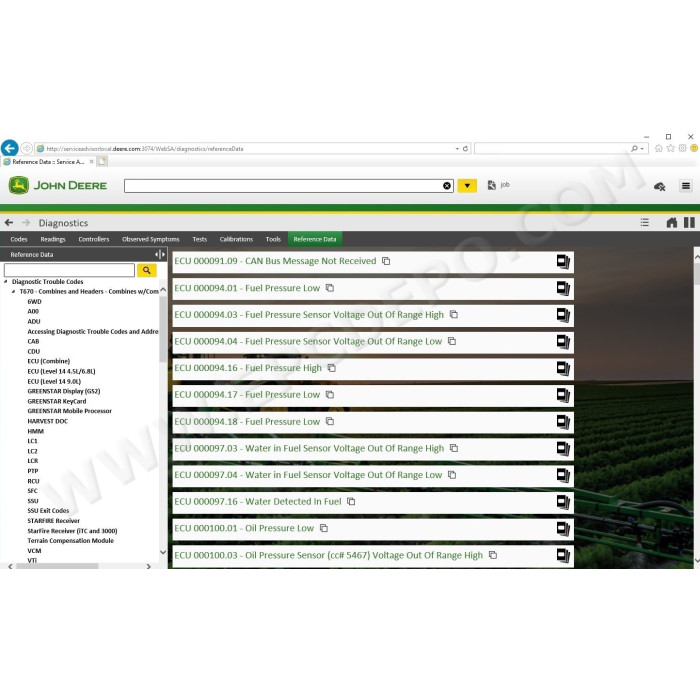The width and height of the screenshot is (700, 700).
Task: Collapse T670 Combines and Headers node
Action: point(13,292)
